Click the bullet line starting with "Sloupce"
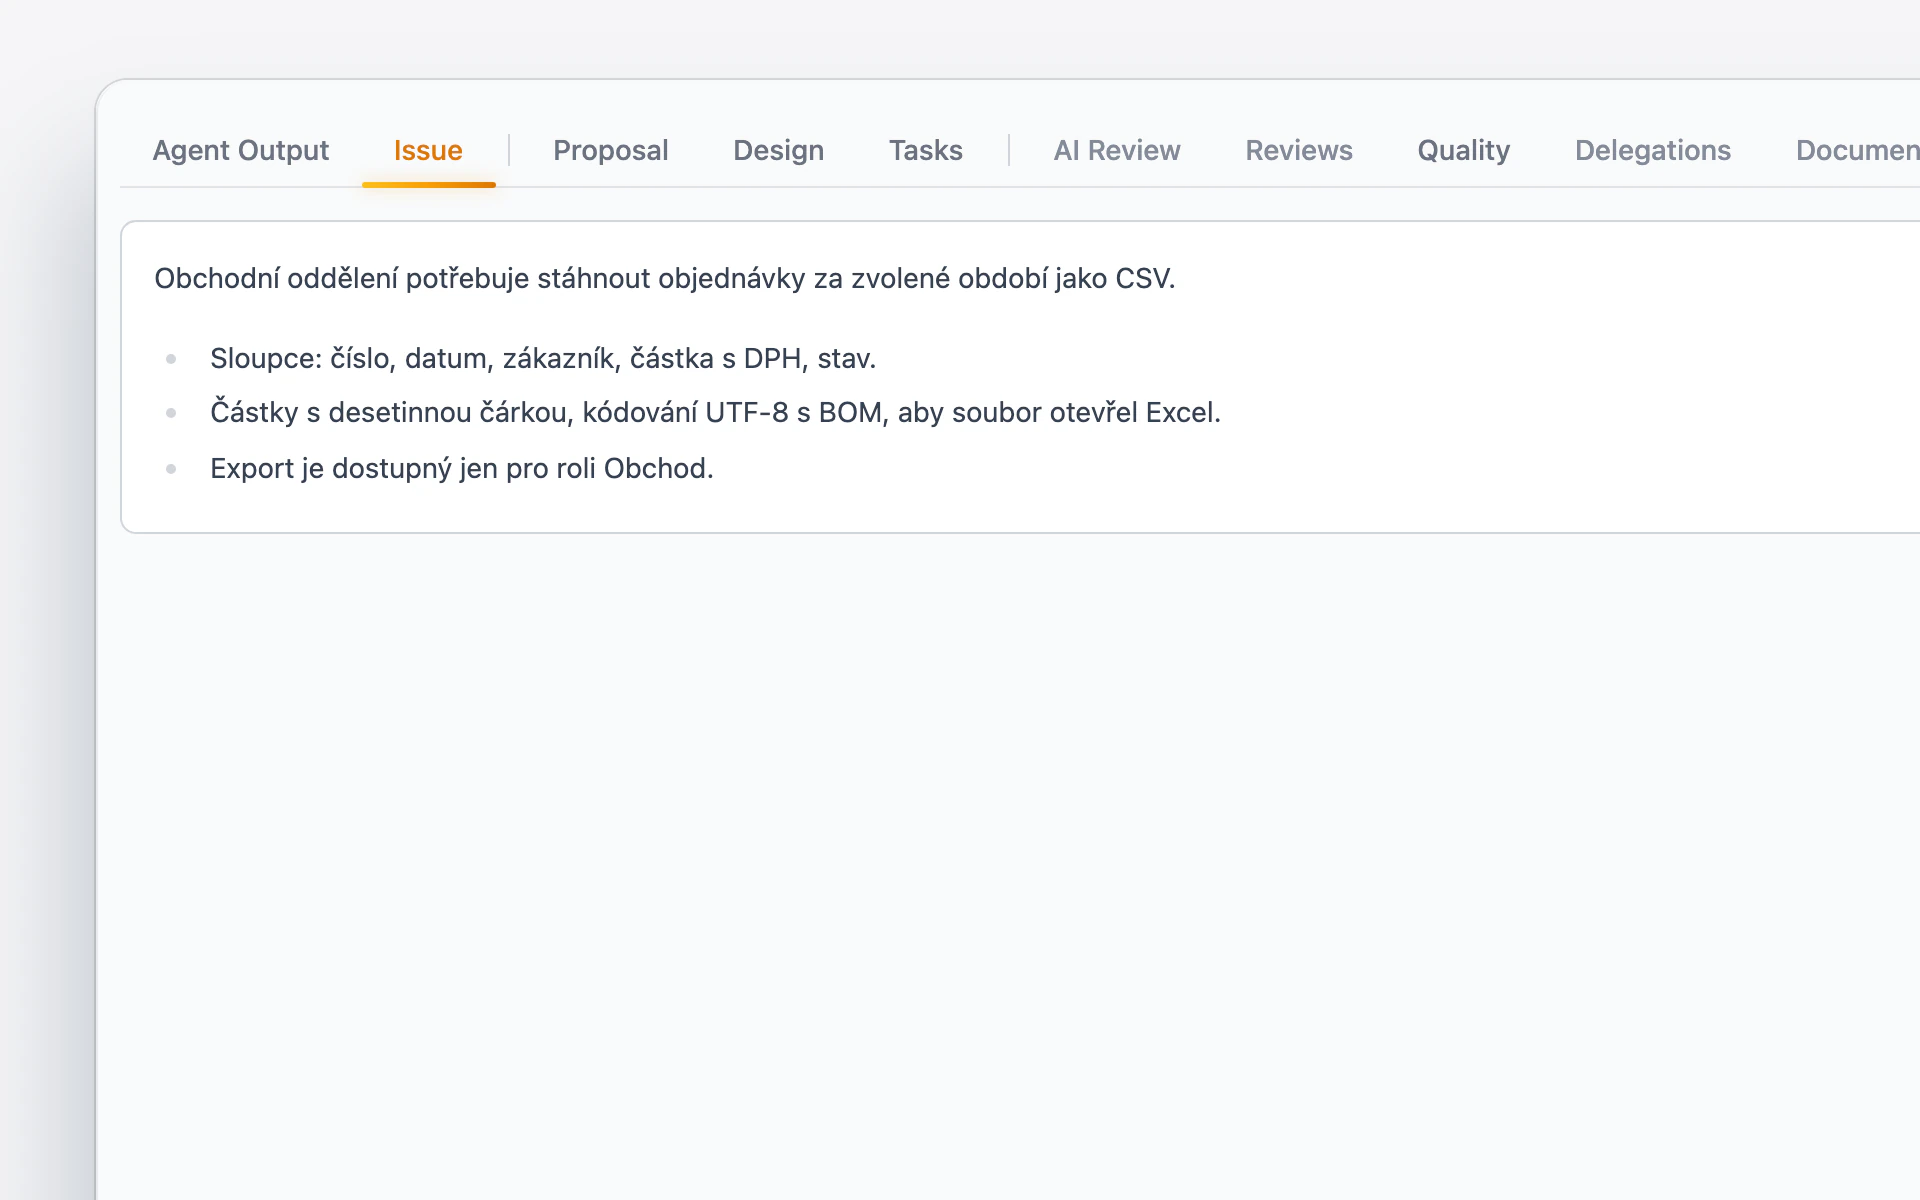The image size is (1920, 1200). (543, 358)
